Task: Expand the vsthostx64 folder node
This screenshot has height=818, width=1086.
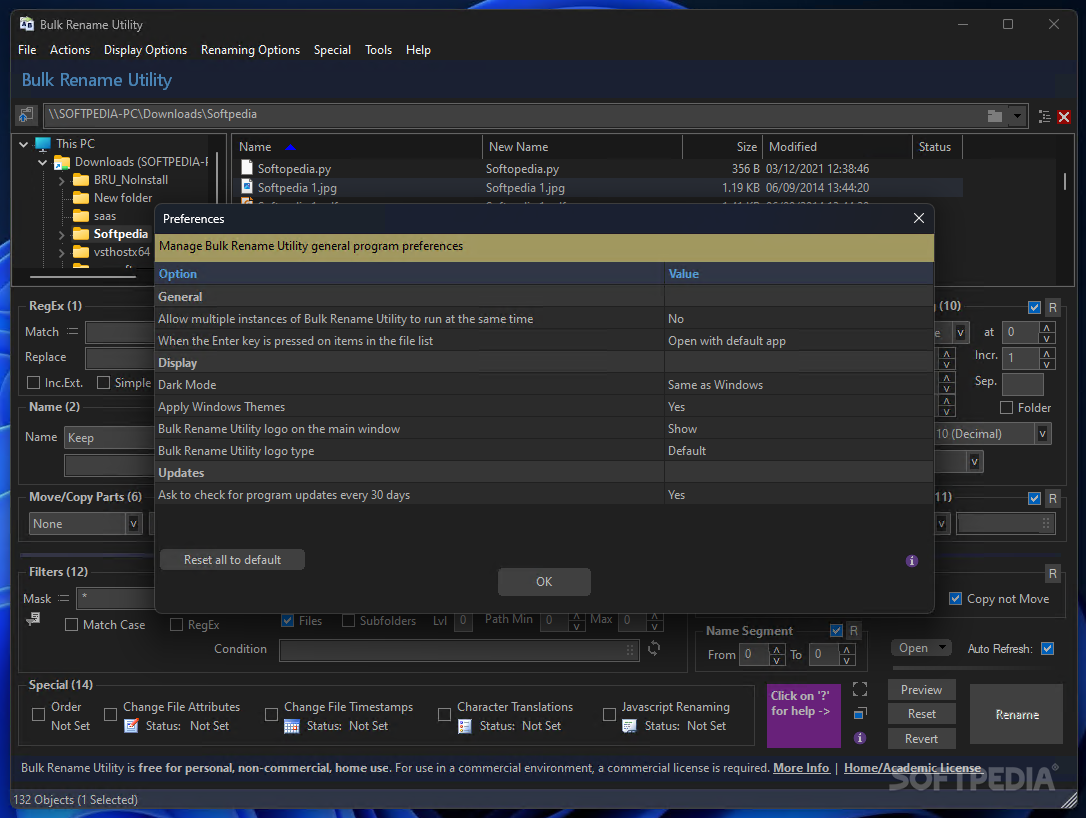Action: click(x=62, y=253)
